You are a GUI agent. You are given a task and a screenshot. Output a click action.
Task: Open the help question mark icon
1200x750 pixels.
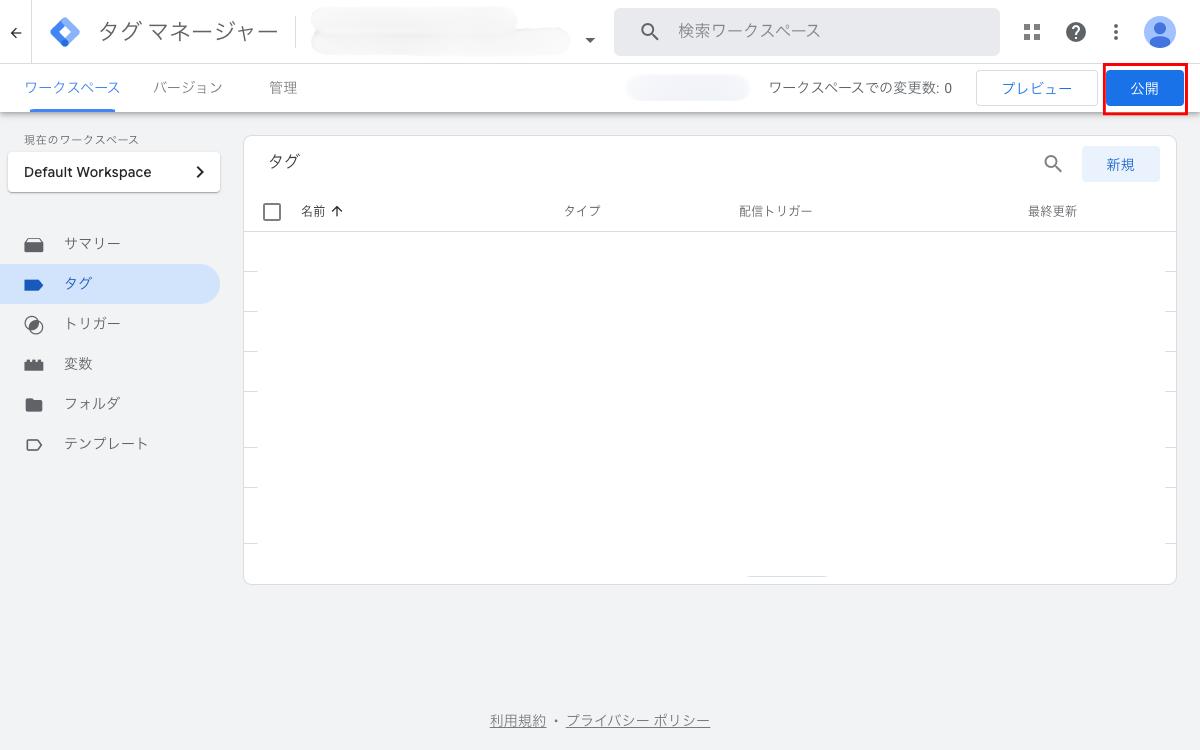pyautogui.click(x=1076, y=32)
